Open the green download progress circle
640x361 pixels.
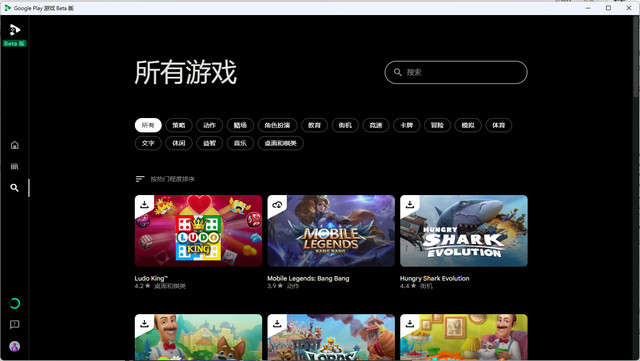click(15, 303)
